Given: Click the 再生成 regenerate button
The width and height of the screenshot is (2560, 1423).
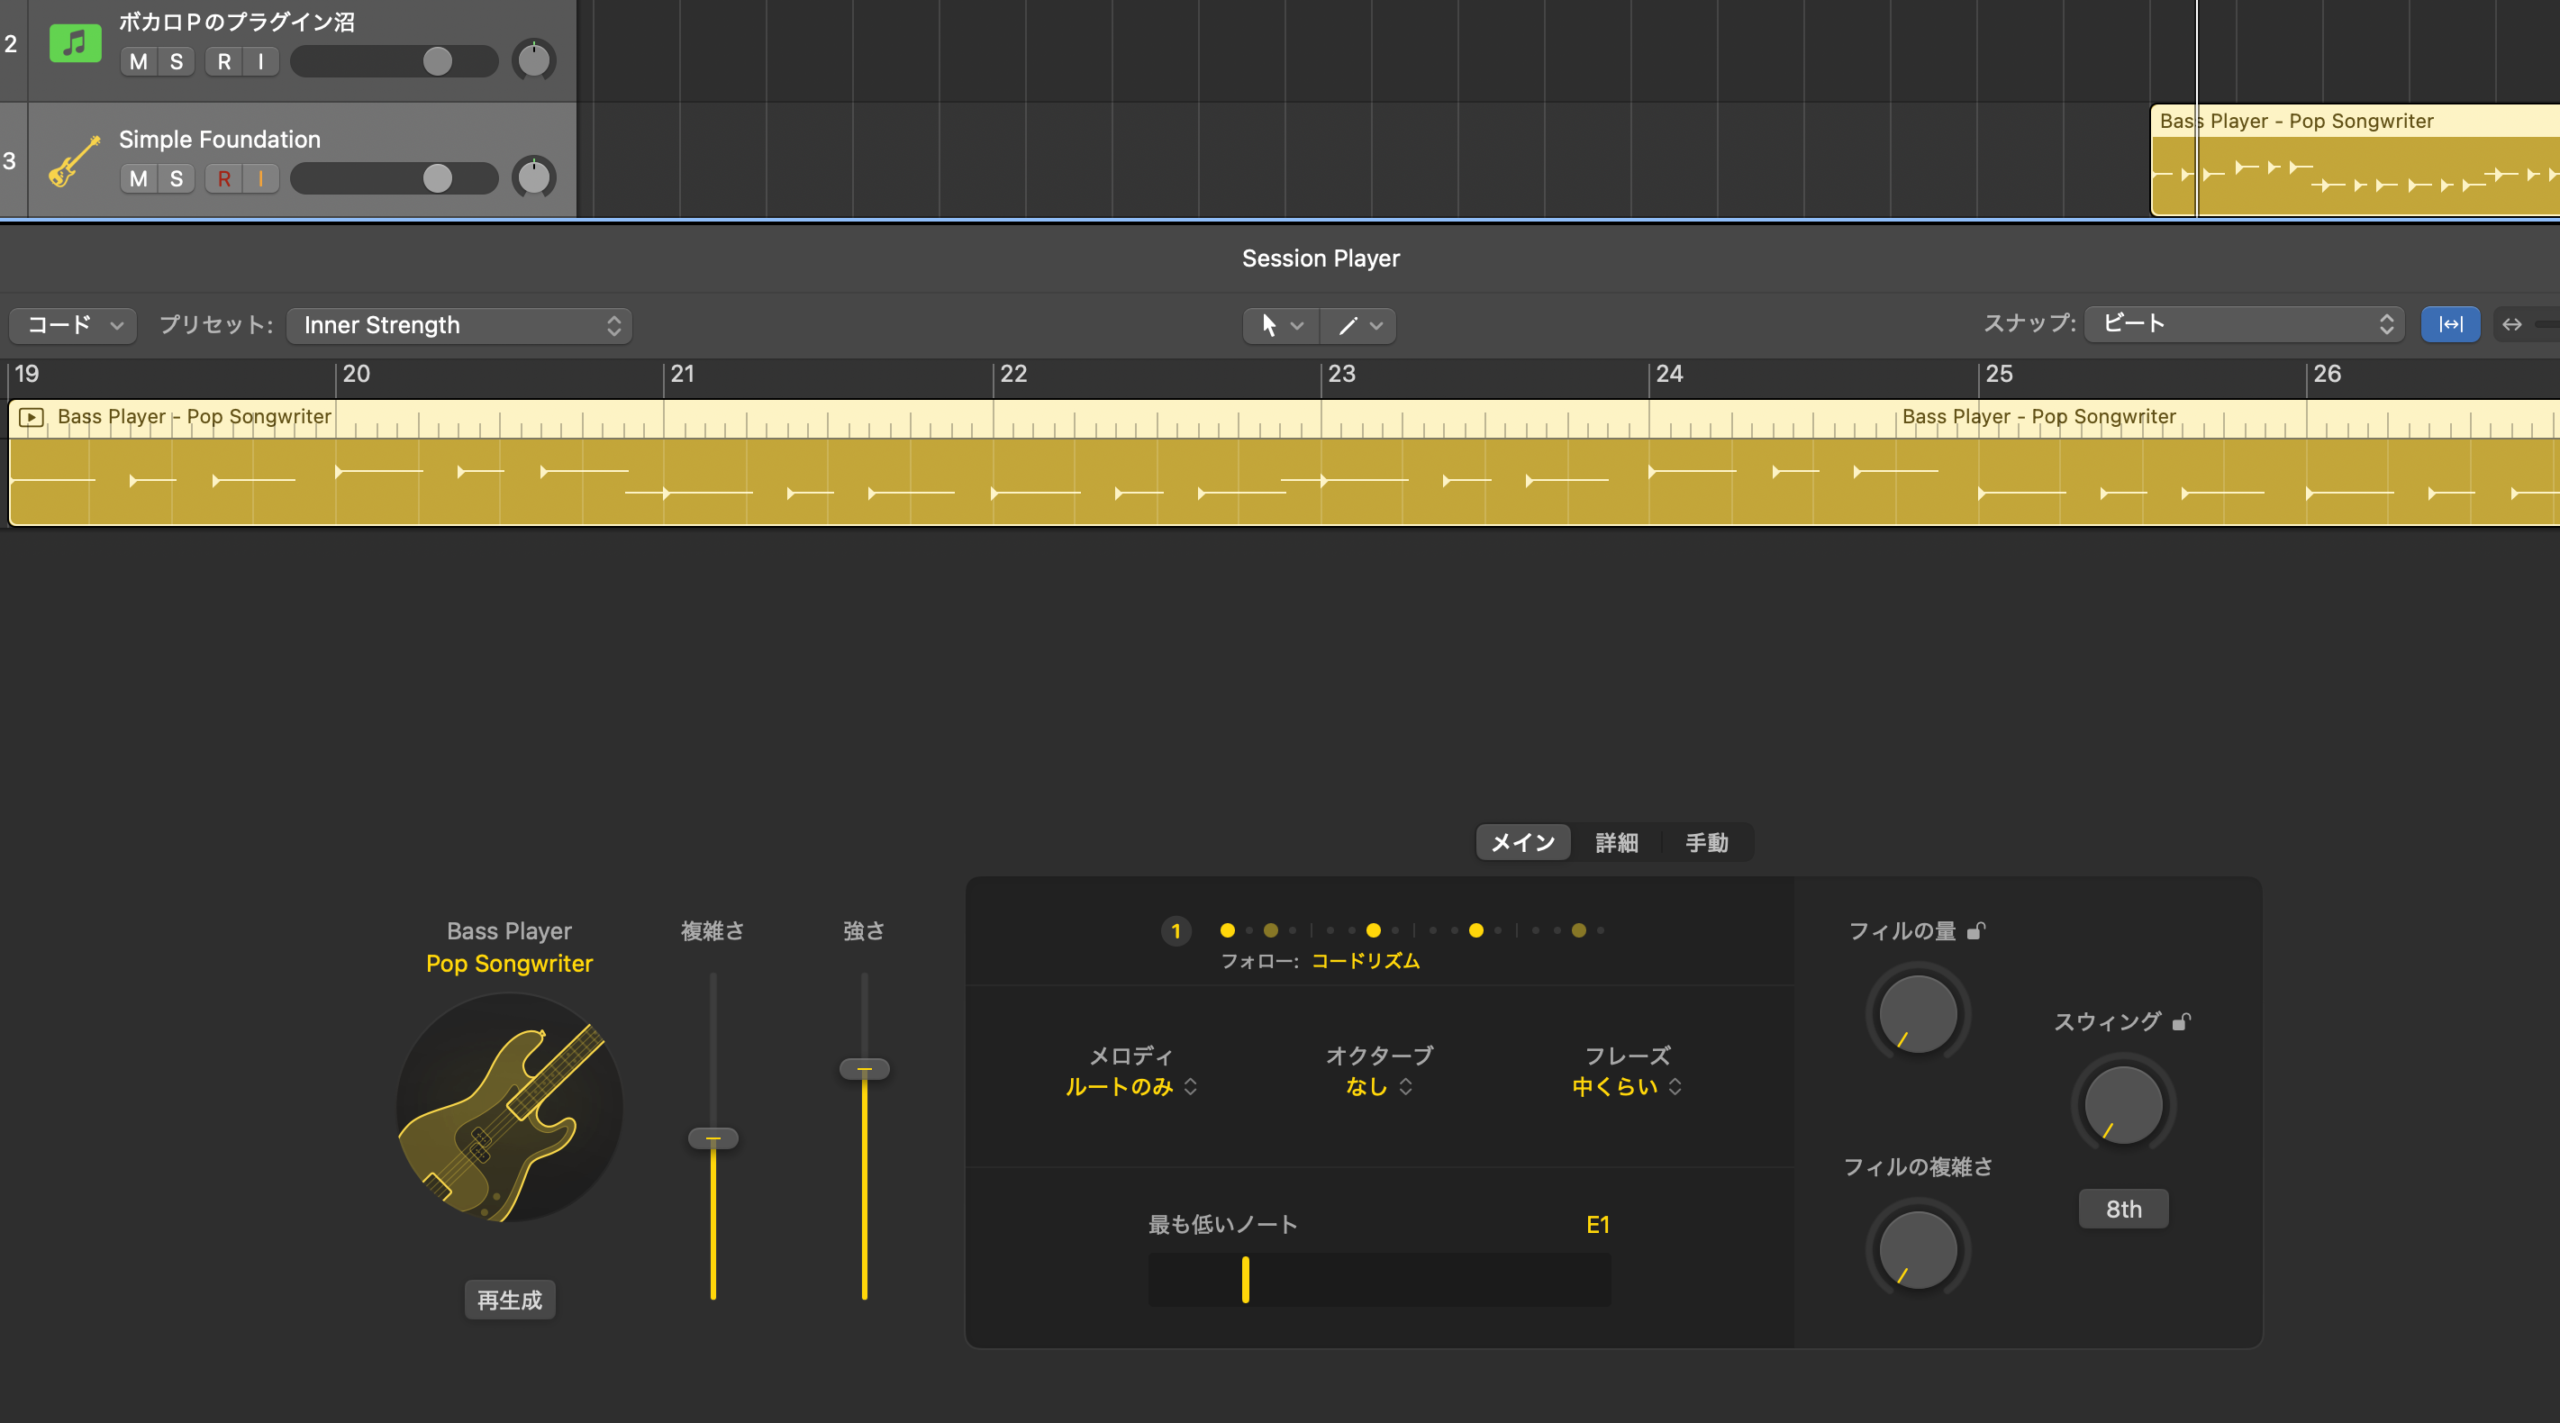Looking at the screenshot, I should (x=510, y=1300).
